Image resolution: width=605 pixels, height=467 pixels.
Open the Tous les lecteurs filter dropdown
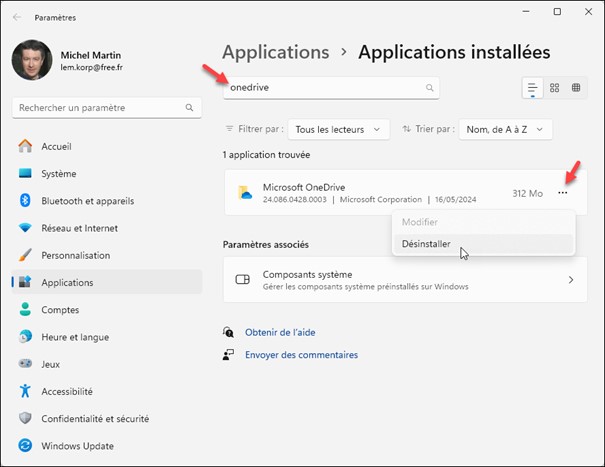pos(340,129)
